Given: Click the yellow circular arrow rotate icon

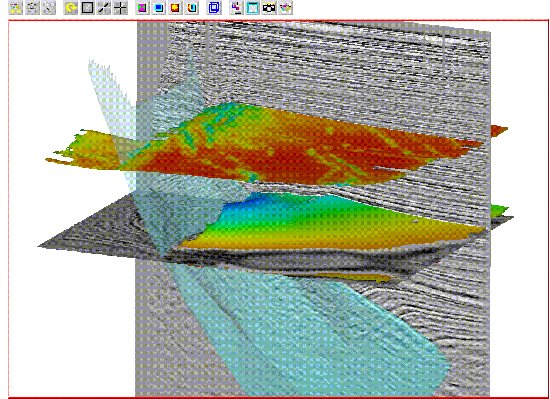Looking at the screenshot, I should [x=71, y=8].
